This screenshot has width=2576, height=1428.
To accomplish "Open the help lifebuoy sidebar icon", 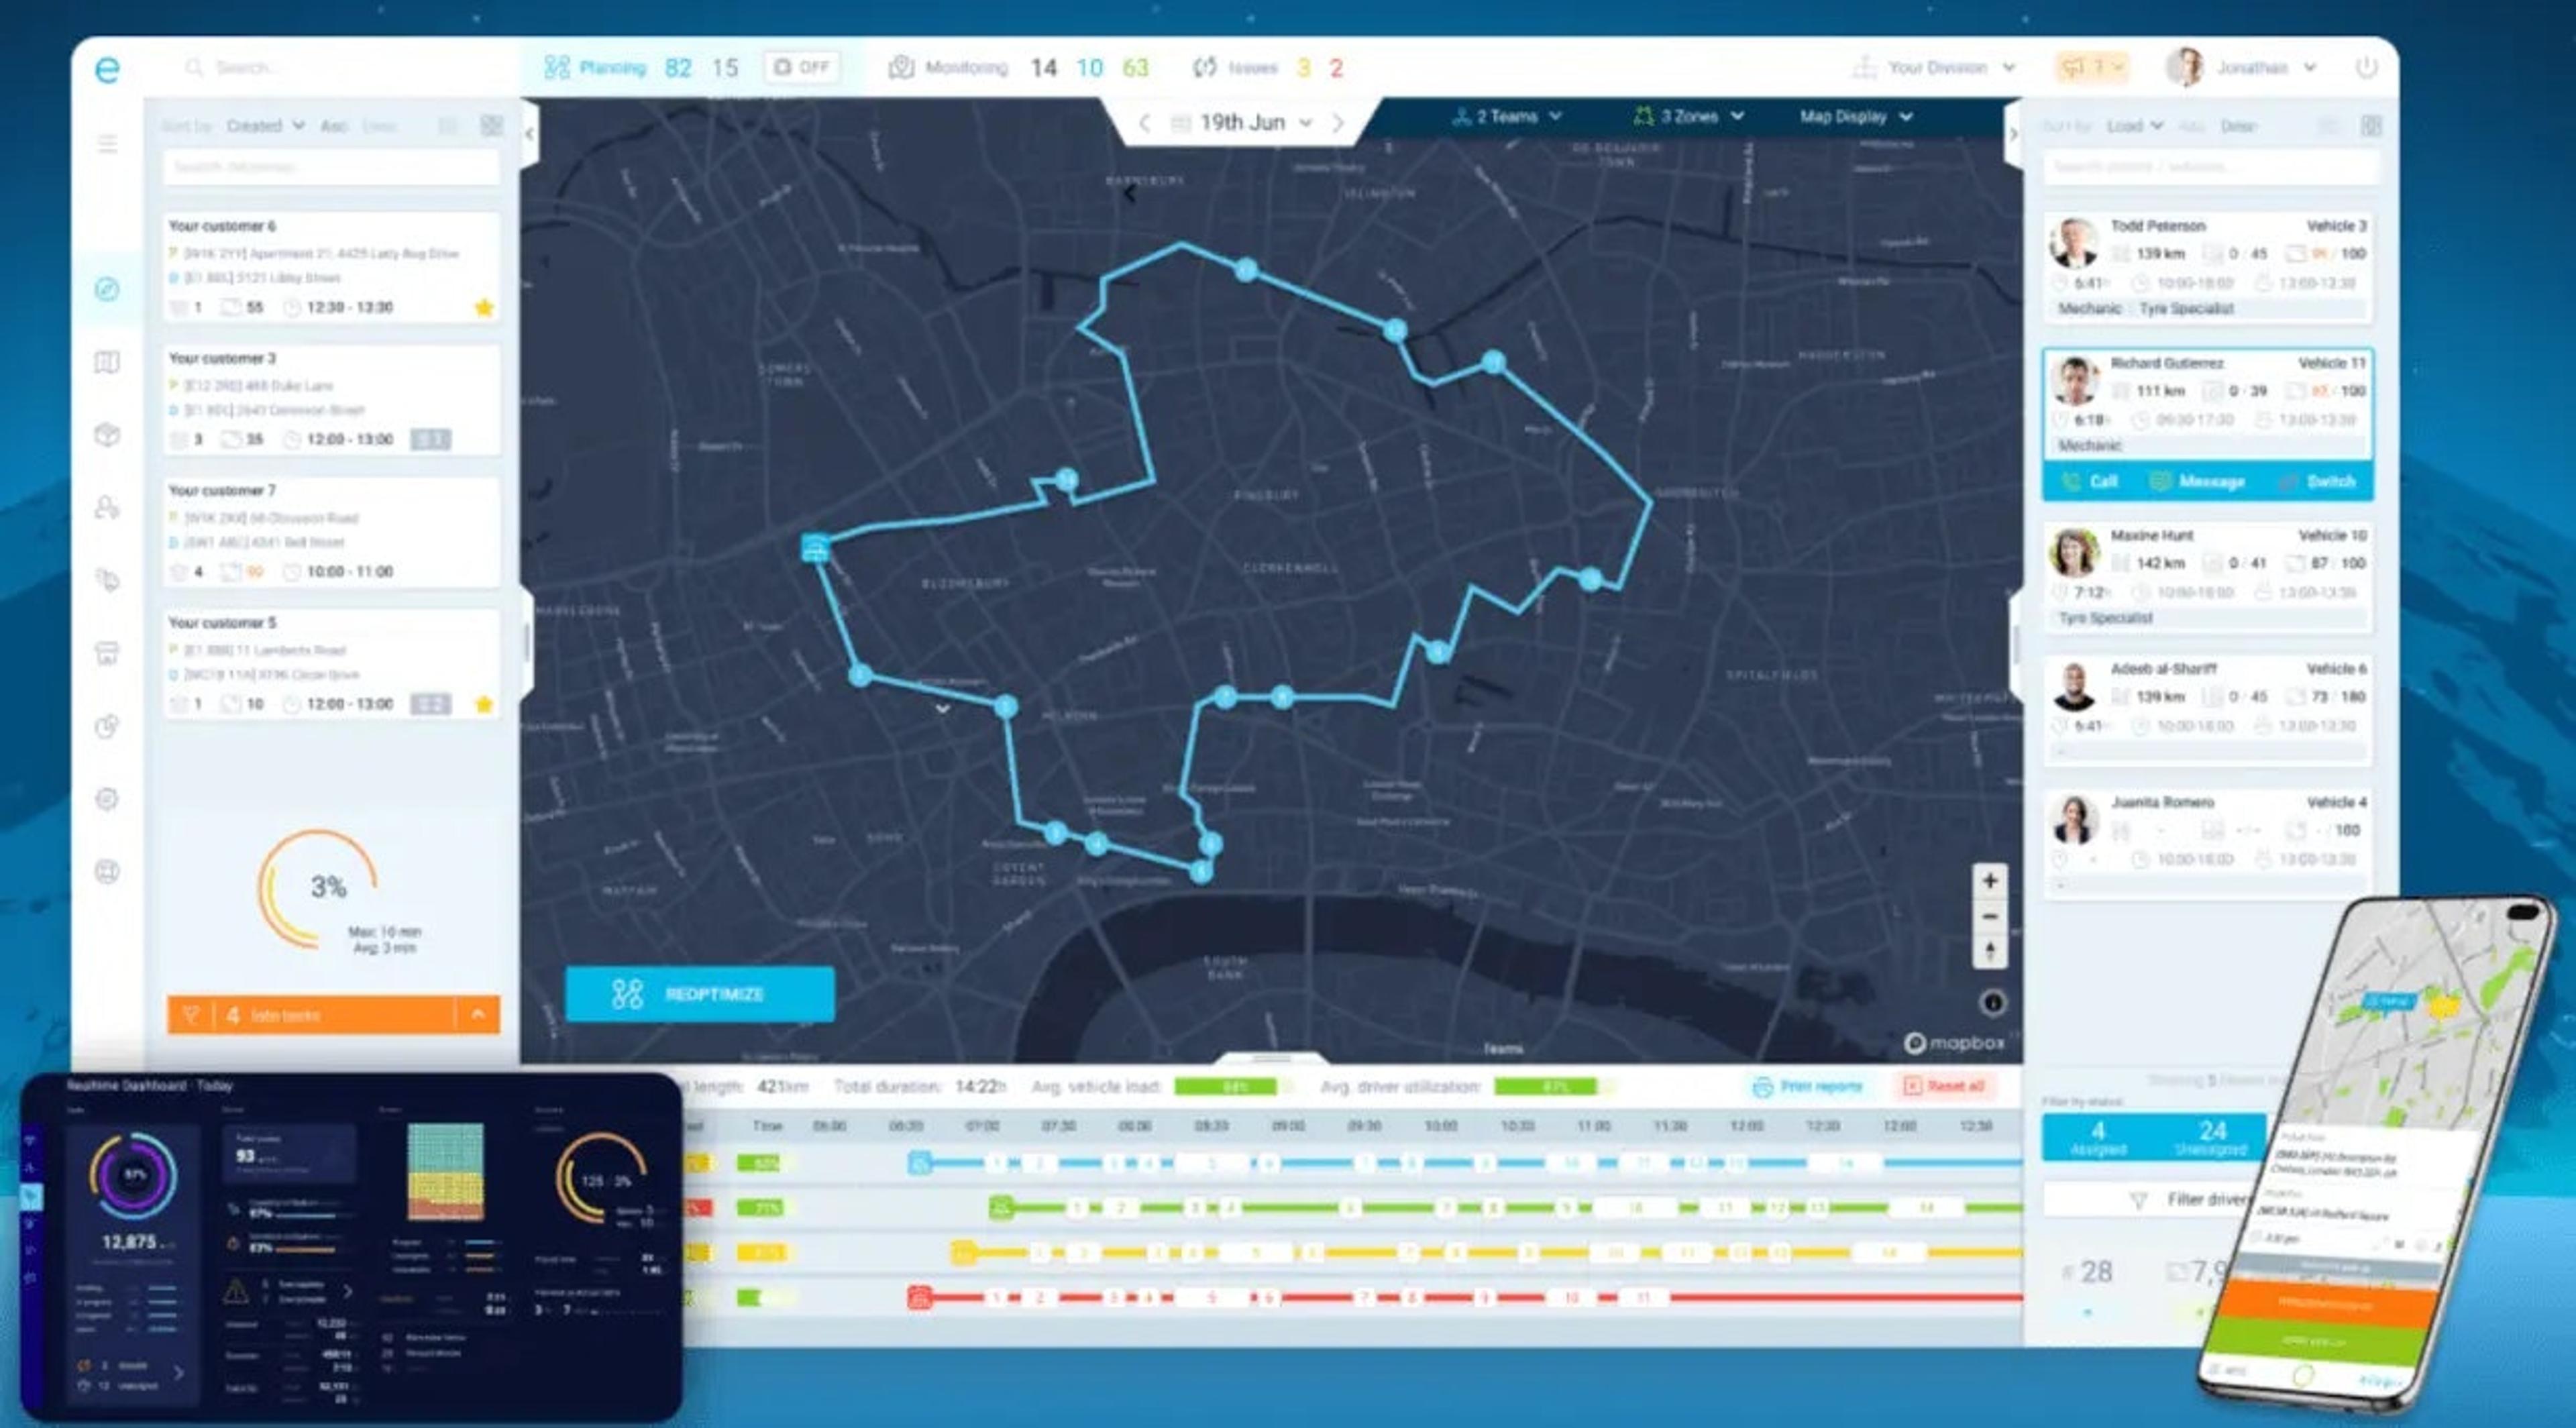I will point(107,872).
